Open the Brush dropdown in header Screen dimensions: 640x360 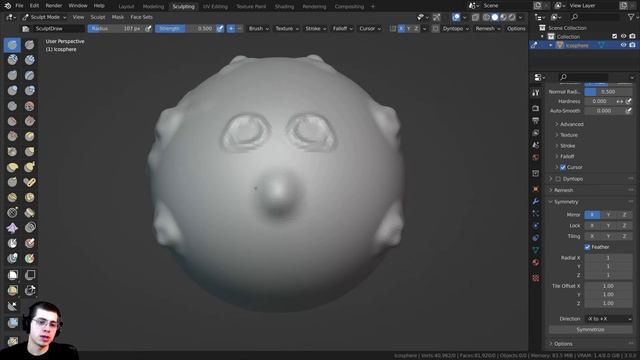pos(259,29)
